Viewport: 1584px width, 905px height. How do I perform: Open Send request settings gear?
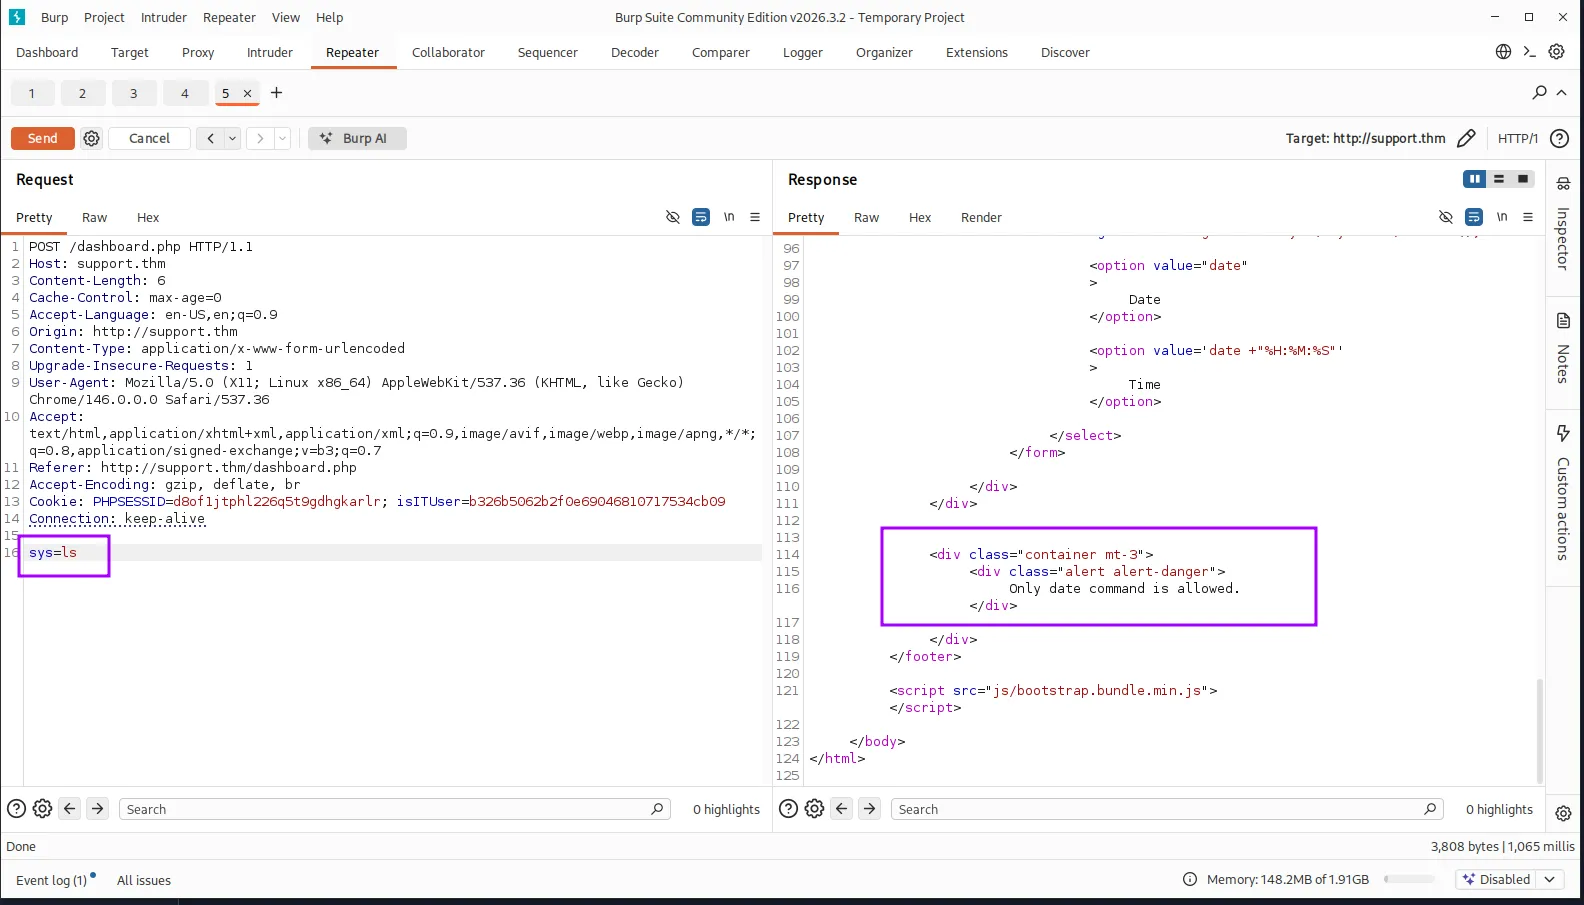tap(92, 138)
